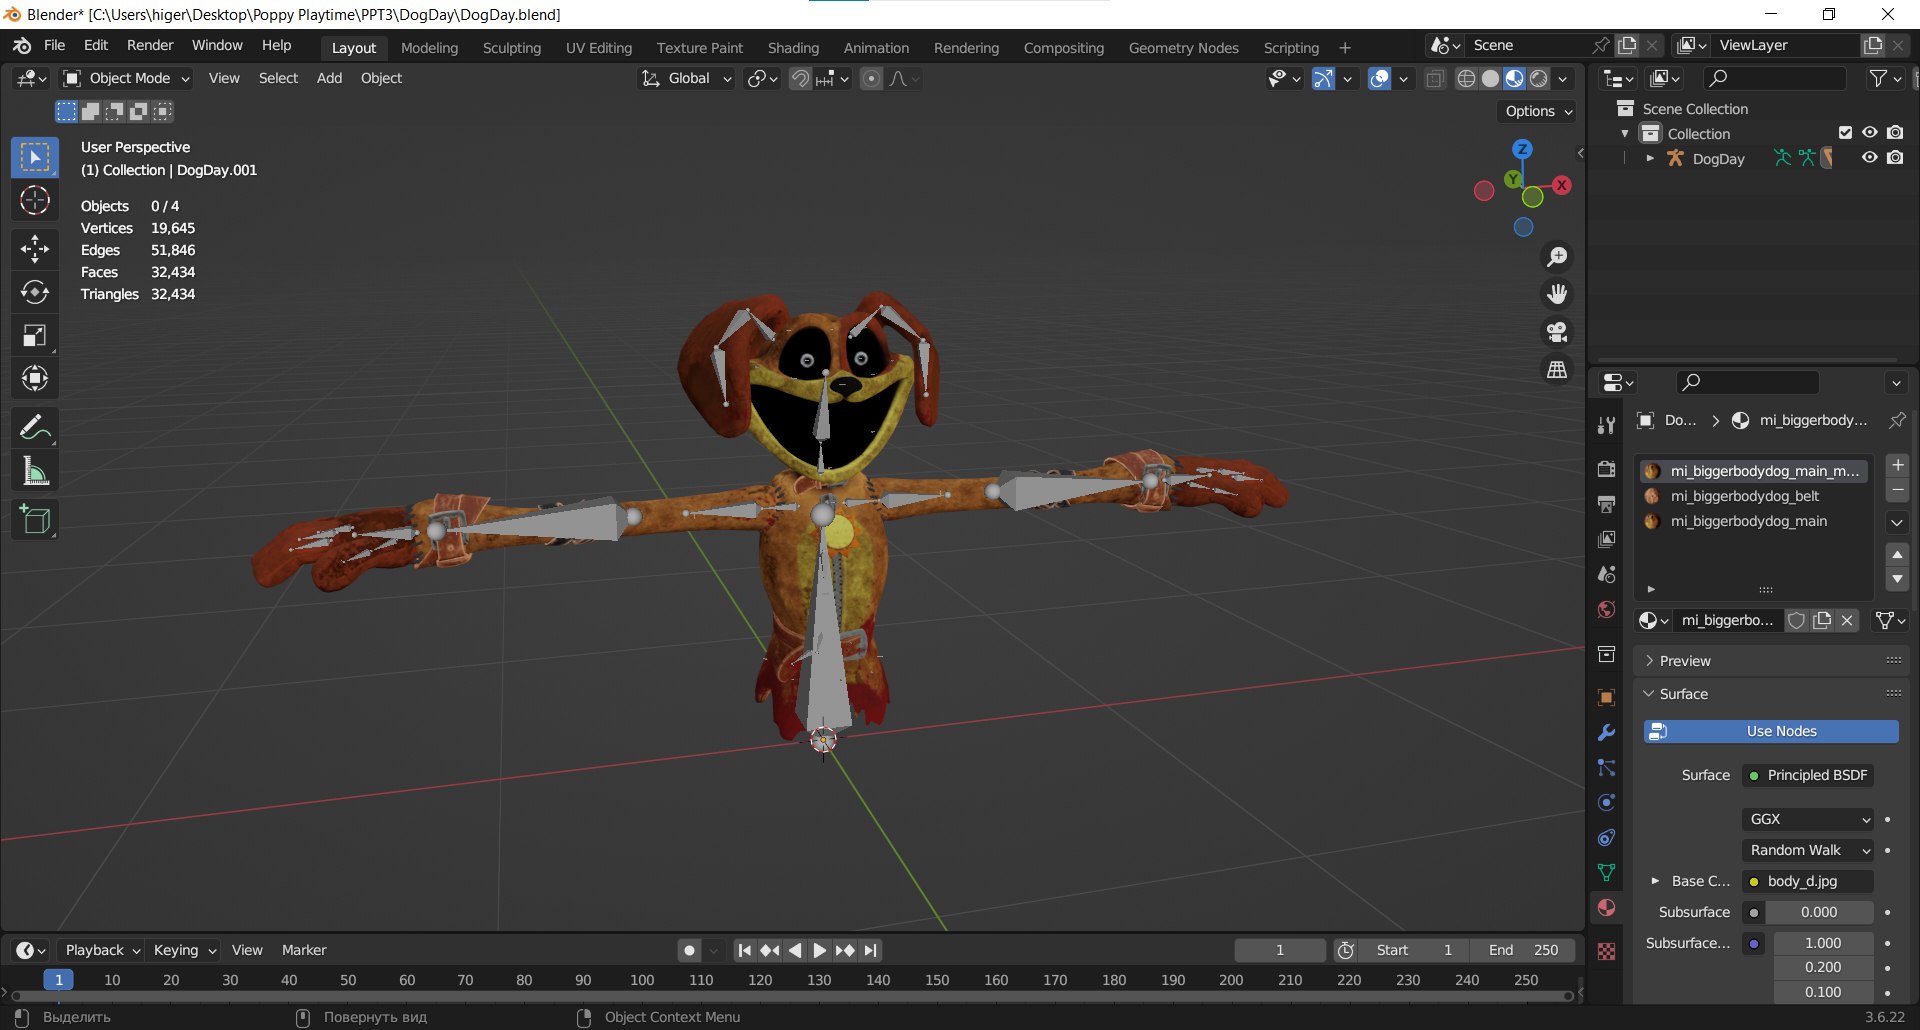Remove the selected material slot

(1897, 490)
